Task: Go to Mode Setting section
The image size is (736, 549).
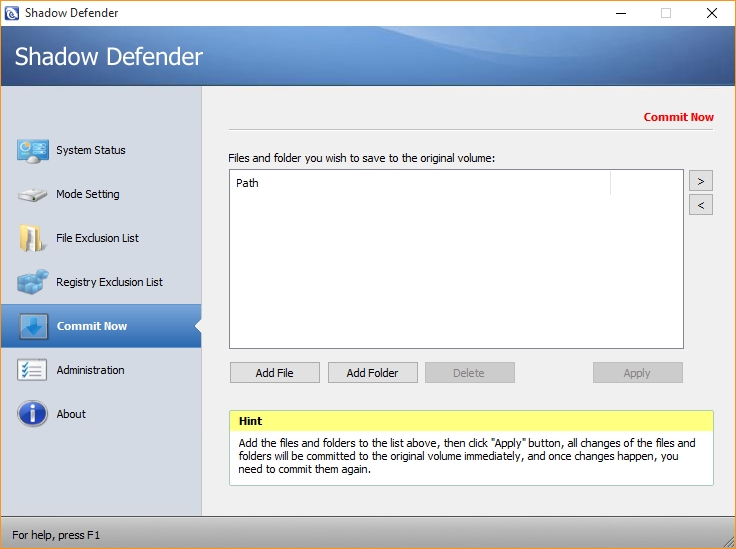Action: pyautogui.click(x=87, y=194)
